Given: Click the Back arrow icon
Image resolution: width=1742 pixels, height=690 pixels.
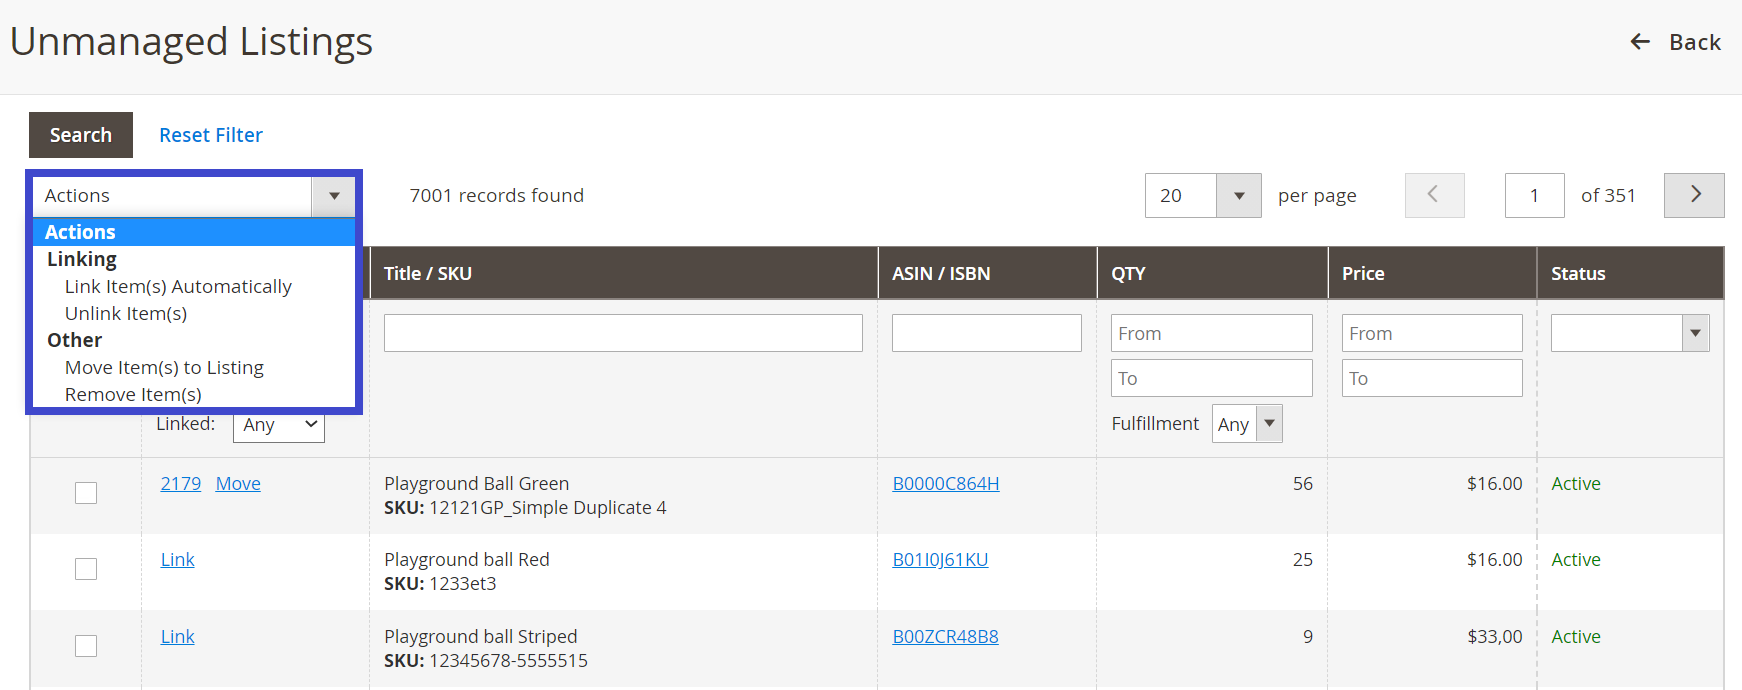Looking at the screenshot, I should click(x=1640, y=42).
